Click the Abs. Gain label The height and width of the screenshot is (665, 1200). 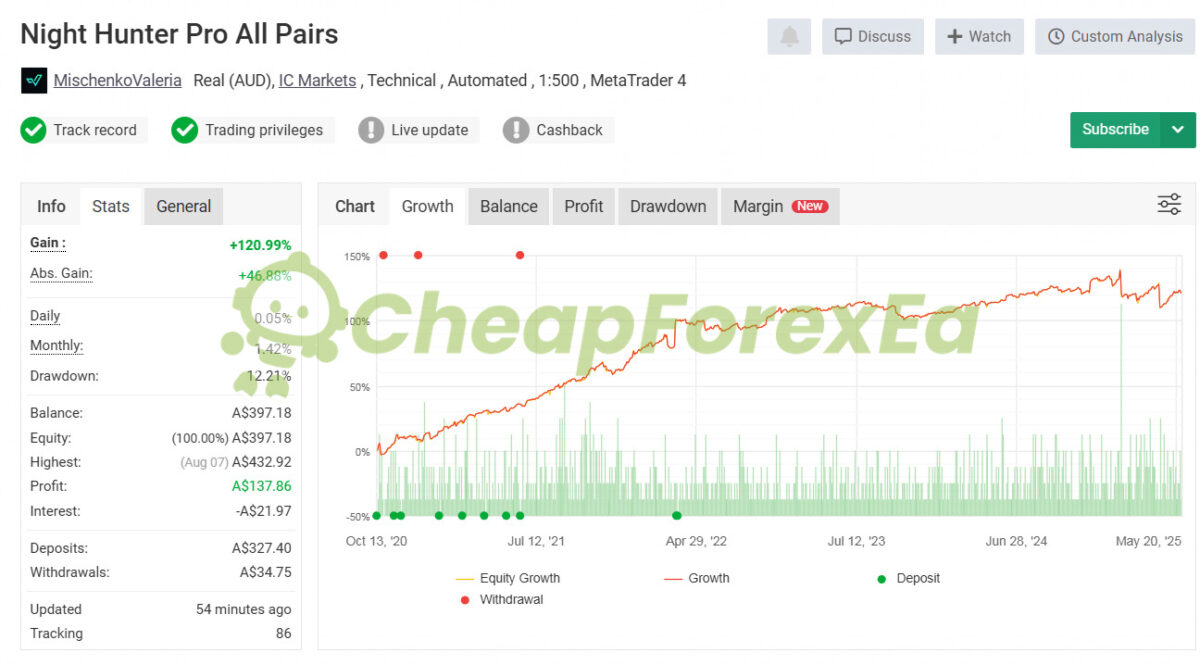[61, 273]
